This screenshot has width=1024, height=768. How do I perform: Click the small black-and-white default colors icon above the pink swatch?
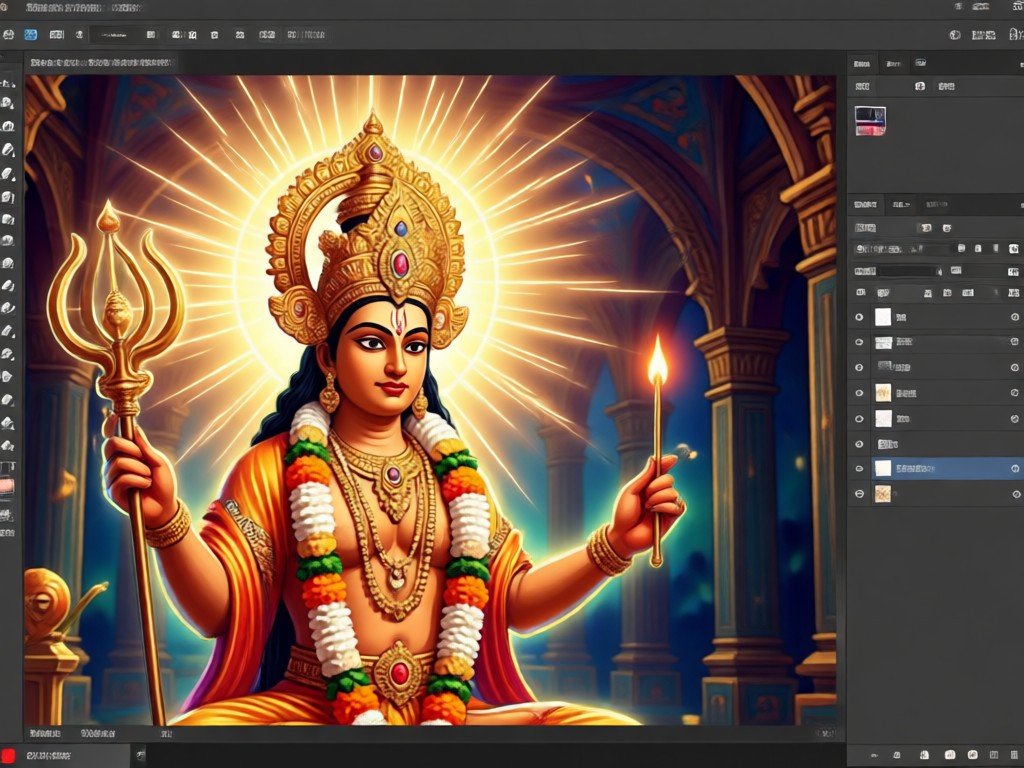(7, 468)
